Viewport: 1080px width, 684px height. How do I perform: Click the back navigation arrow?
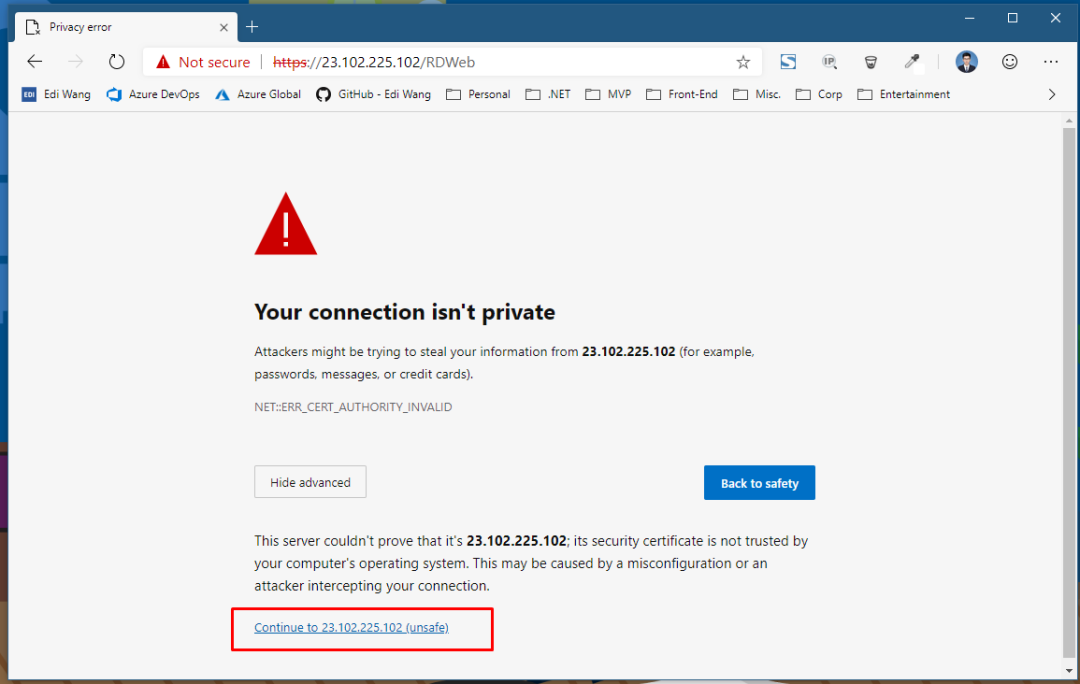click(x=34, y=62)
